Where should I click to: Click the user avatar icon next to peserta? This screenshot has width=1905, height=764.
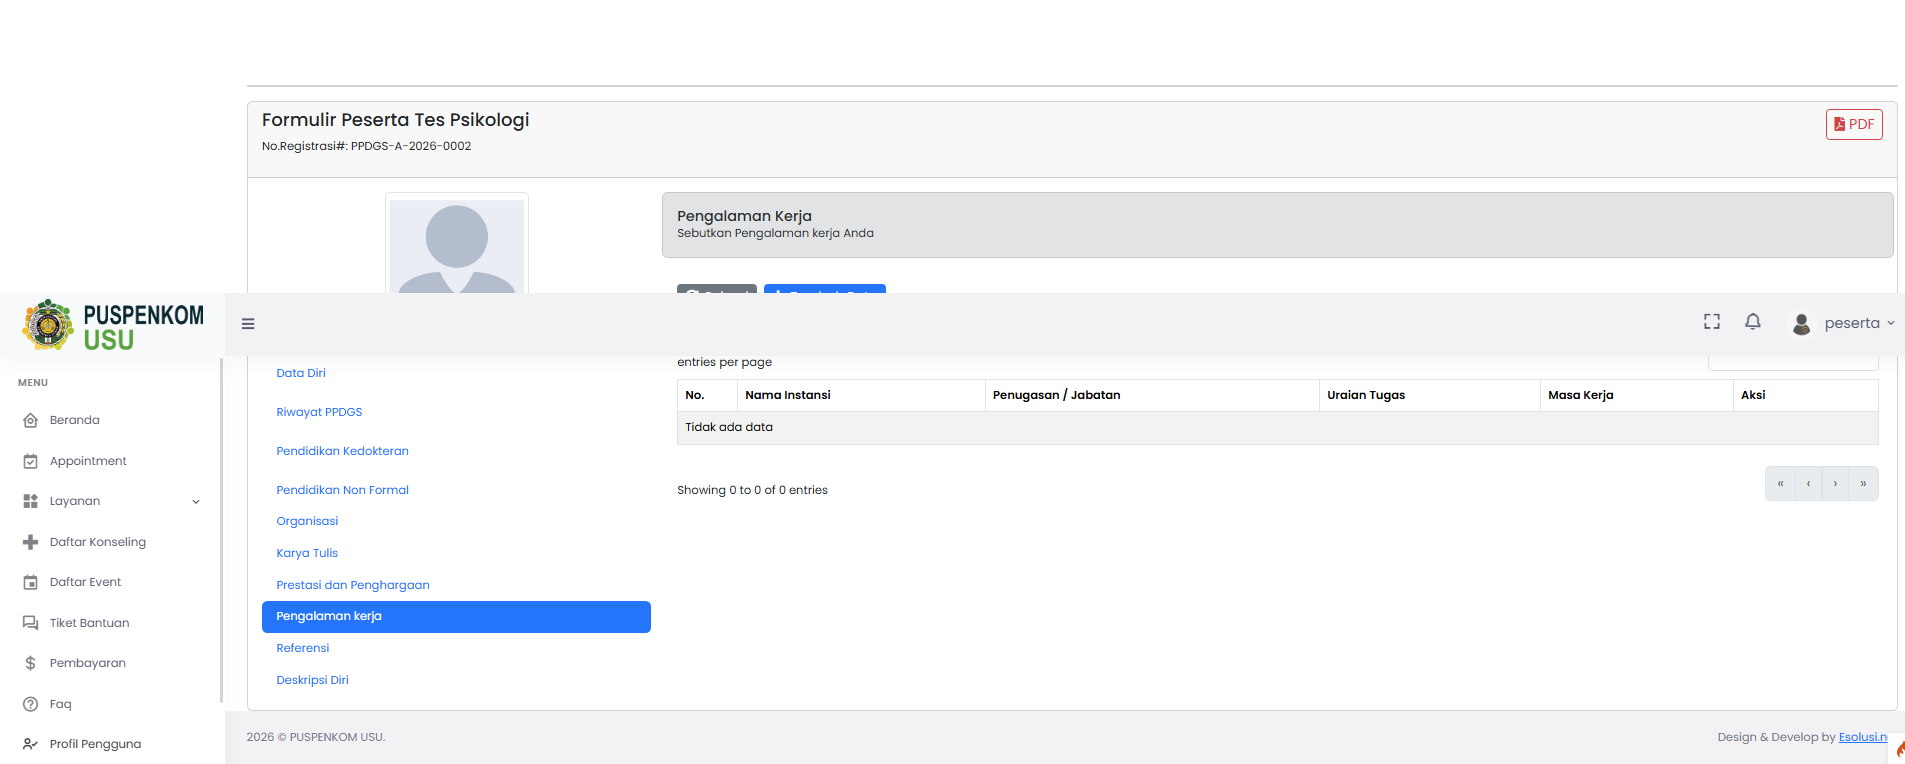click(1802, 324)
